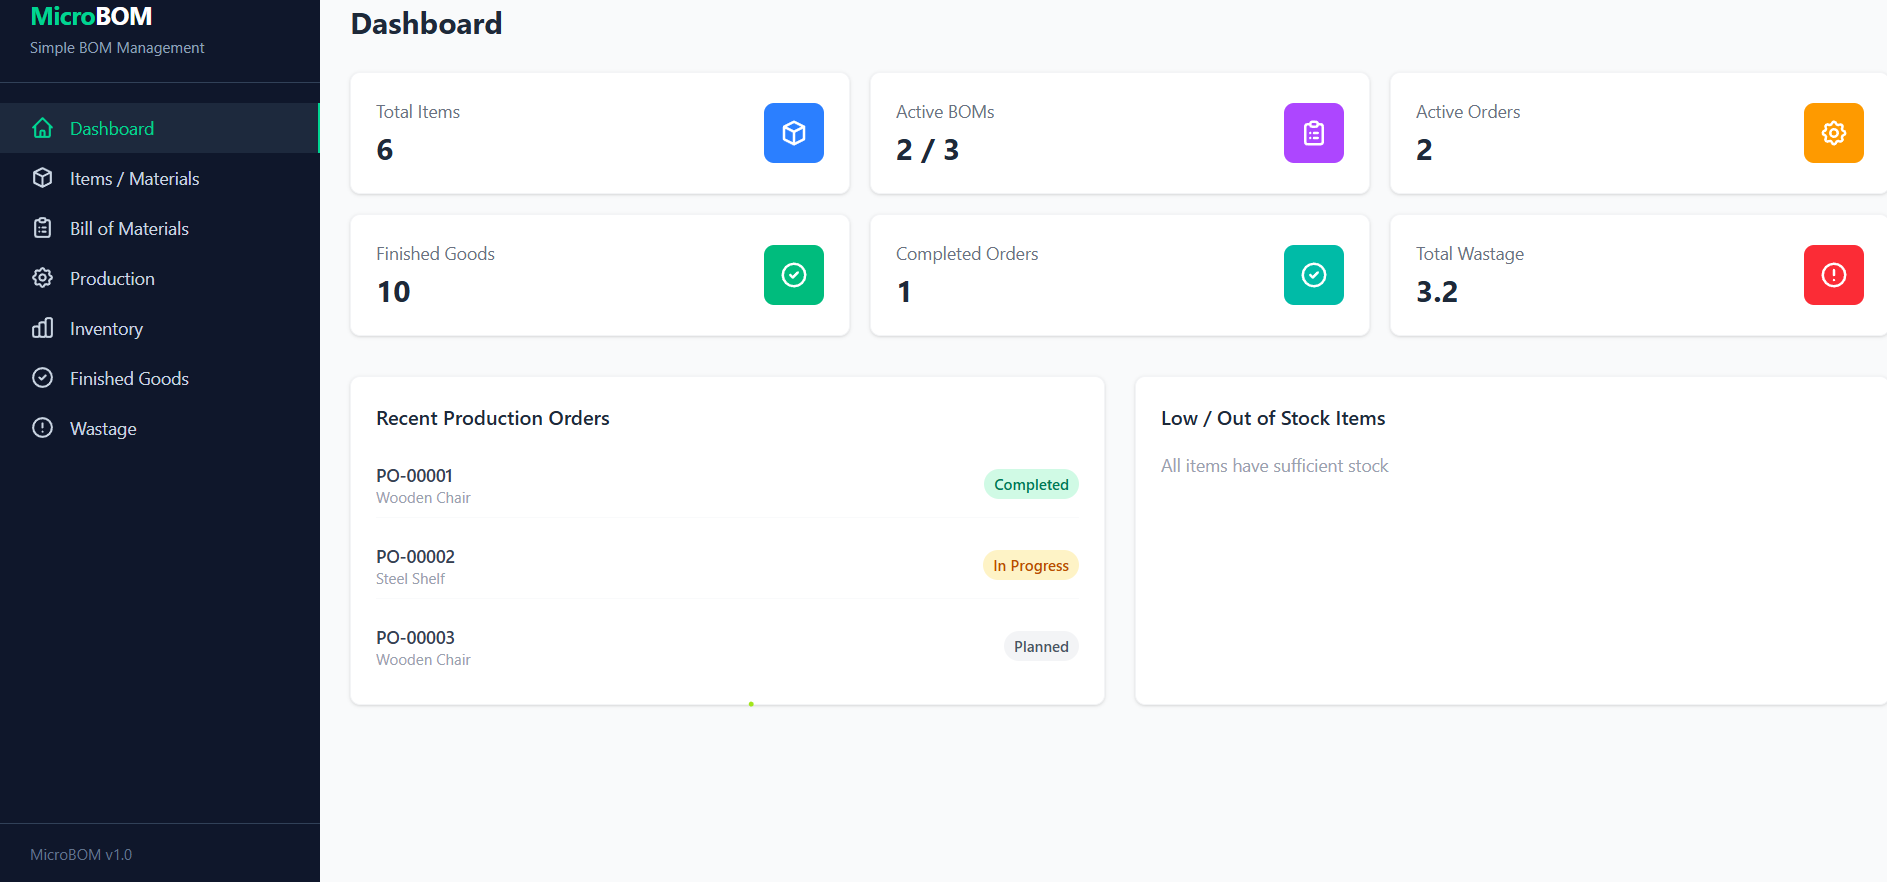Image resolution: width=1887 pixels, height=882 pixels.
Task: Click the blue cube Total Items icon
Action: point(793,133)
